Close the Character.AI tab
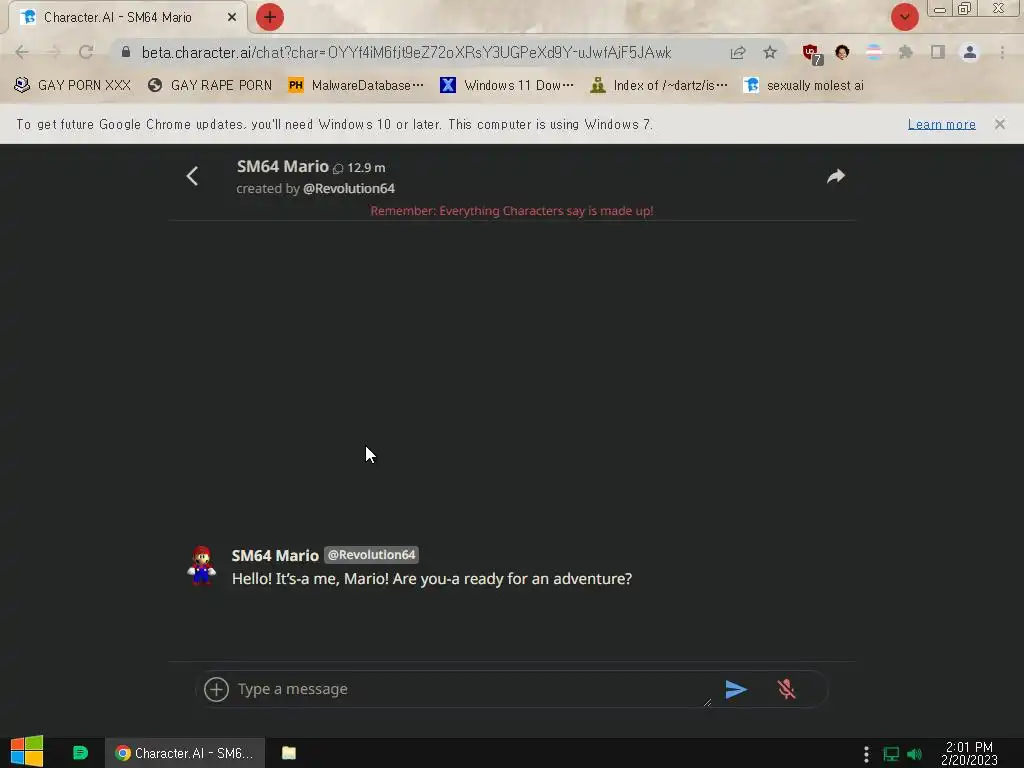 click(x=231, y=18)
